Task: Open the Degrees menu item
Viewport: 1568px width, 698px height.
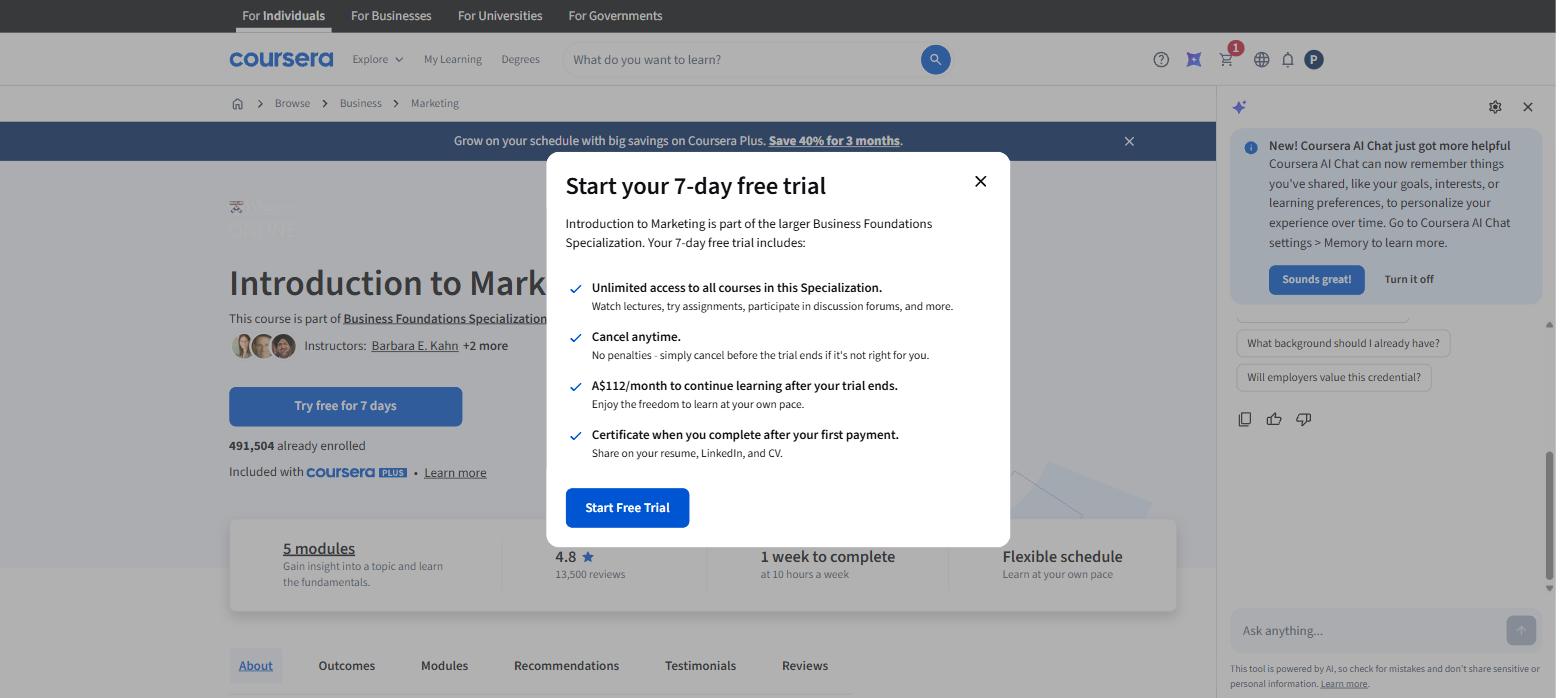Action: [520, 59]
